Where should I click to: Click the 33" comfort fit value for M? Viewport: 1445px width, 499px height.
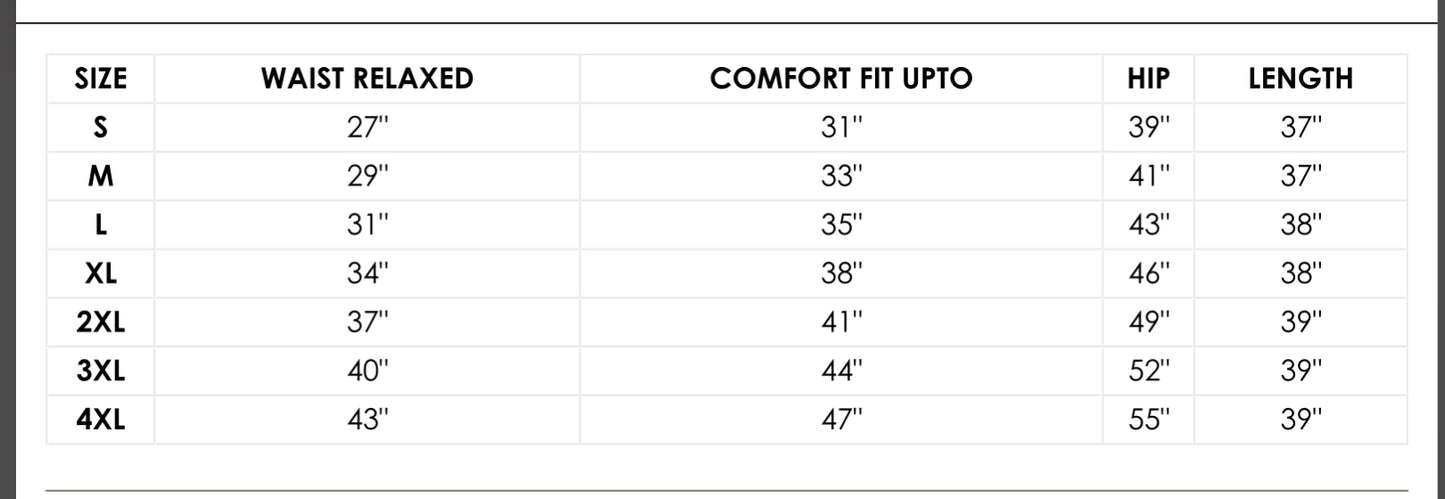pyautogui.click(x=841, y=177)
